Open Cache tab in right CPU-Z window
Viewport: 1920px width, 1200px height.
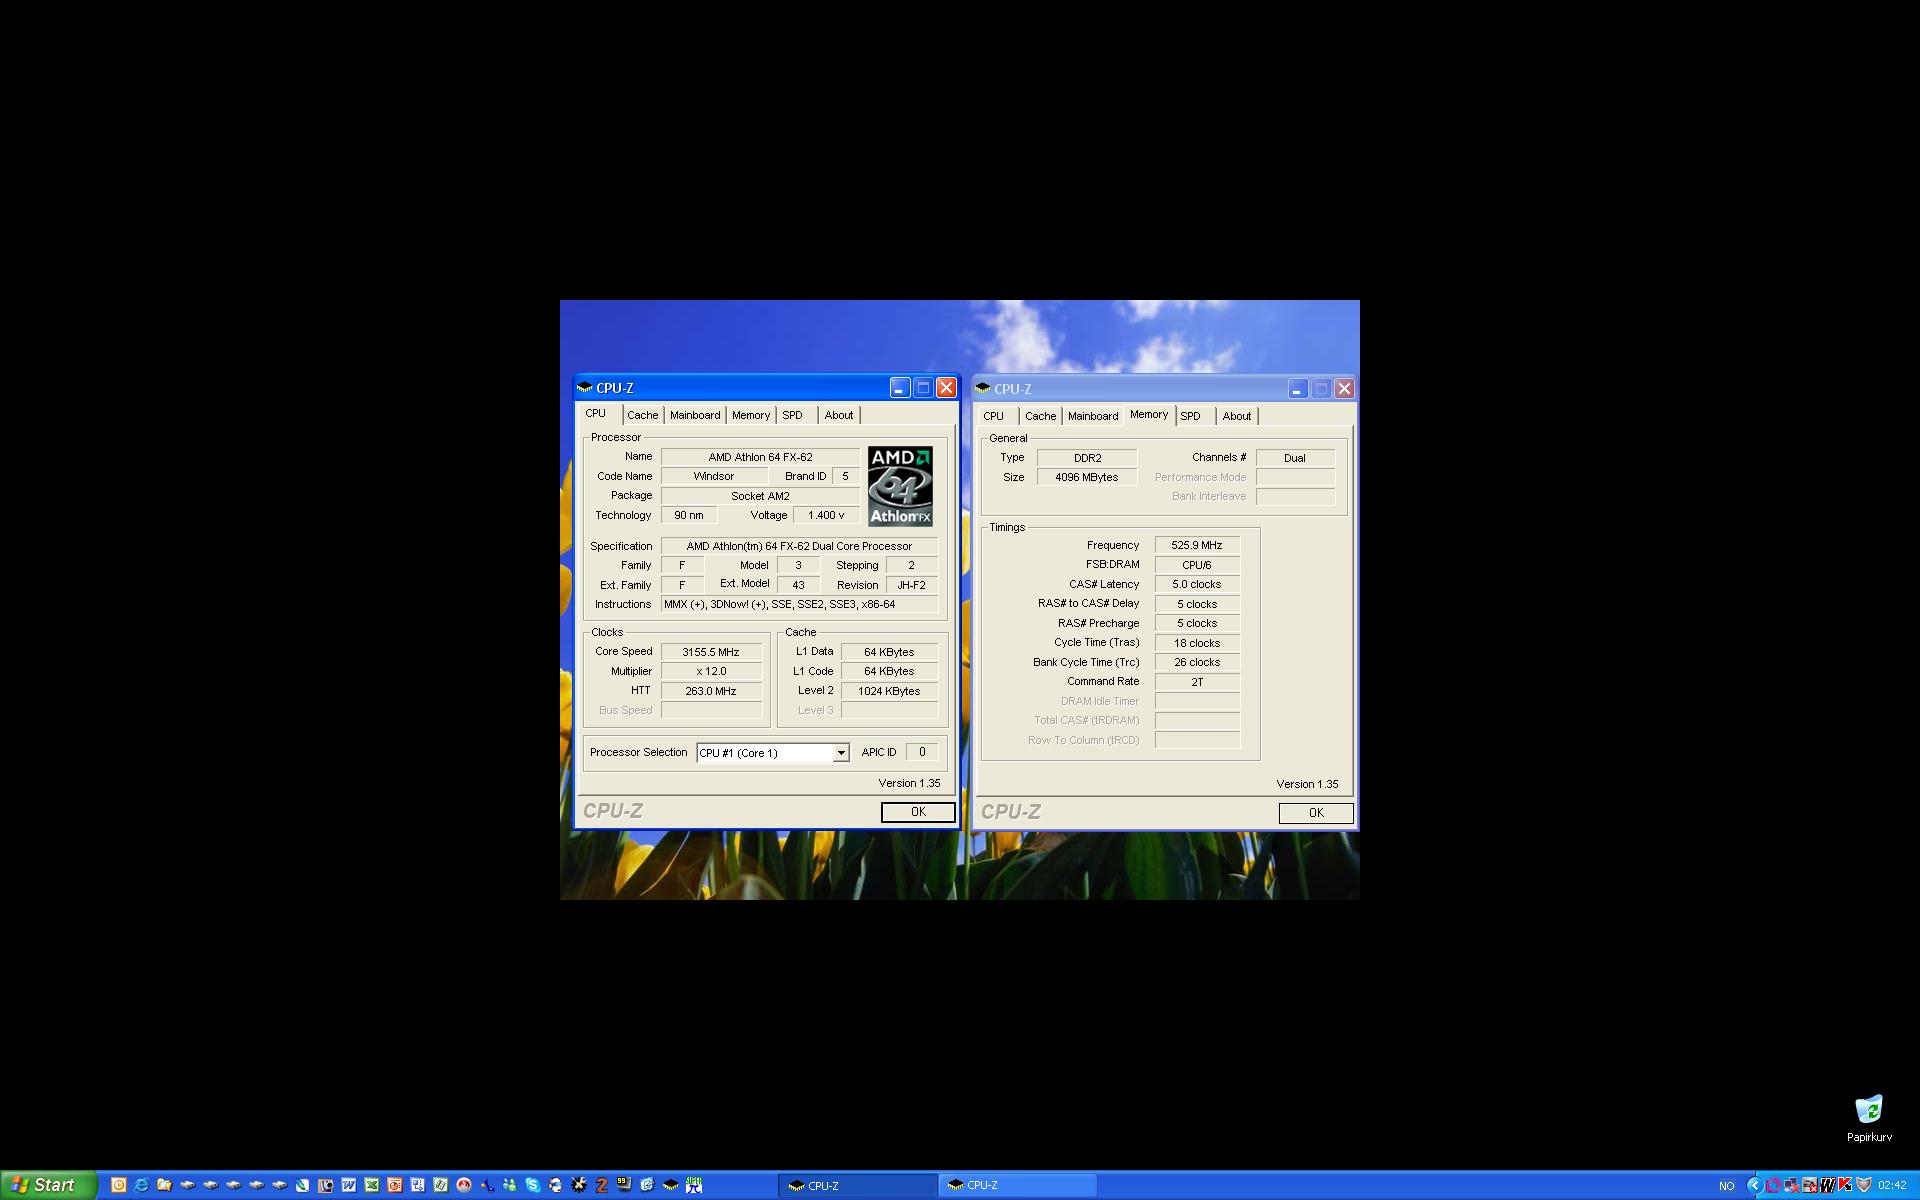click(x=1040, y=416)
